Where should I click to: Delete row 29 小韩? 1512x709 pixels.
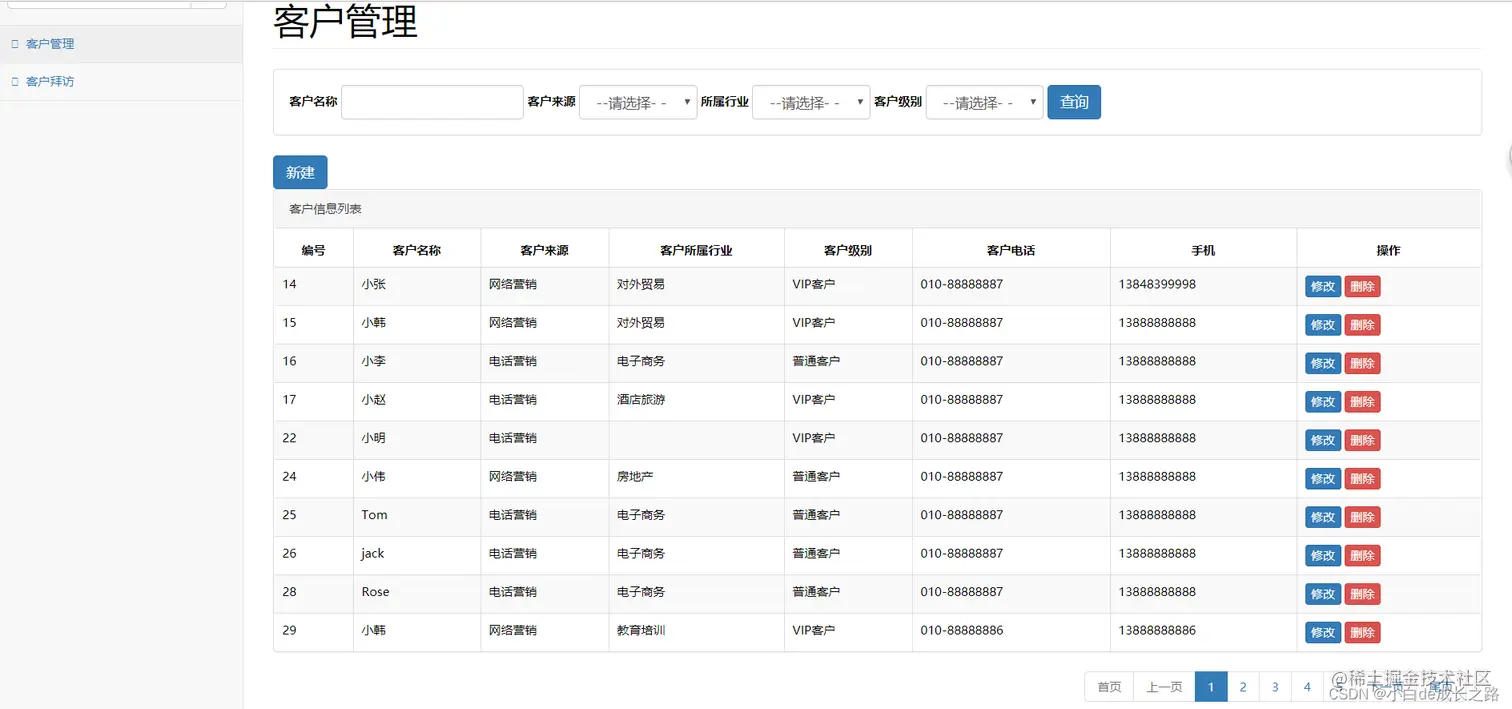tap(1362, 633)
